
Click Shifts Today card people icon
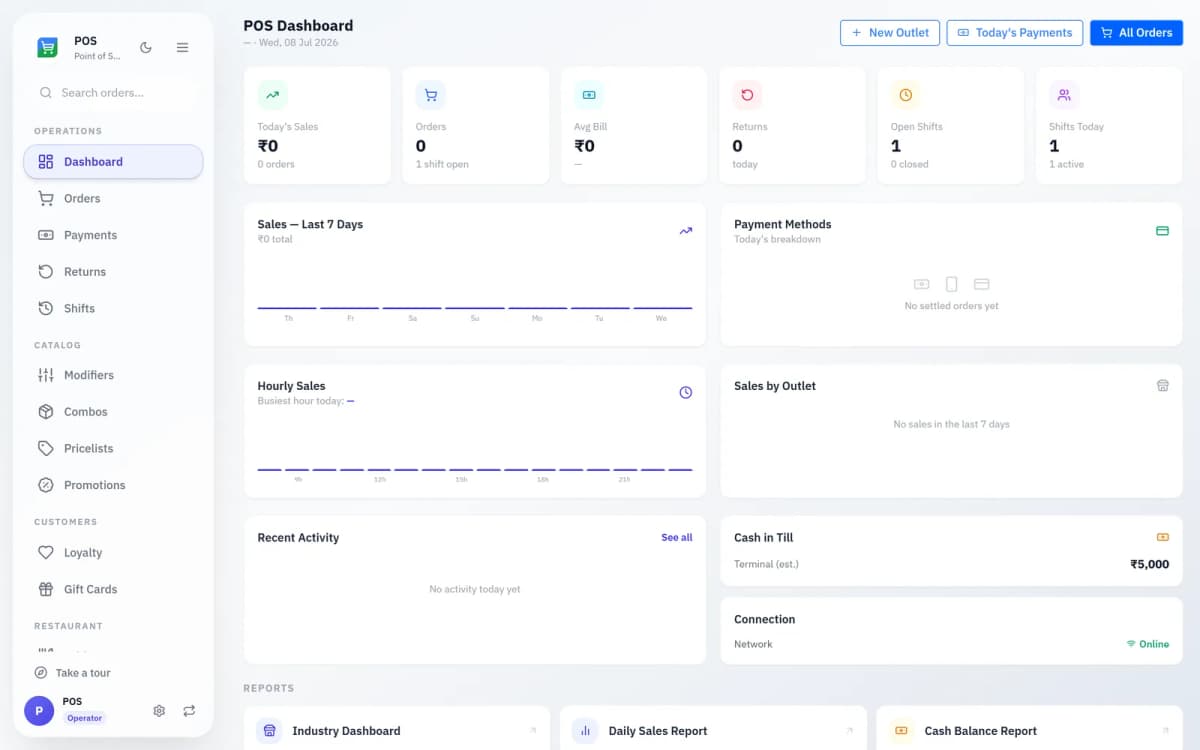pos(1064,95)
